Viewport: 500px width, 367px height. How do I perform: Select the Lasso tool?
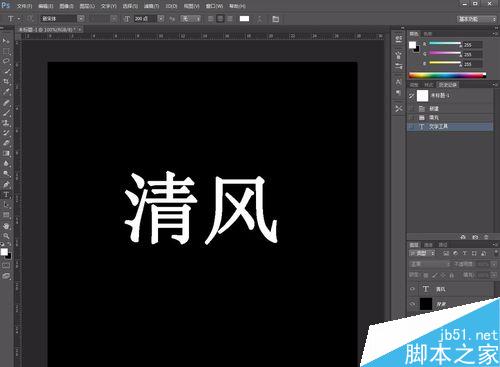coord(6,62)
